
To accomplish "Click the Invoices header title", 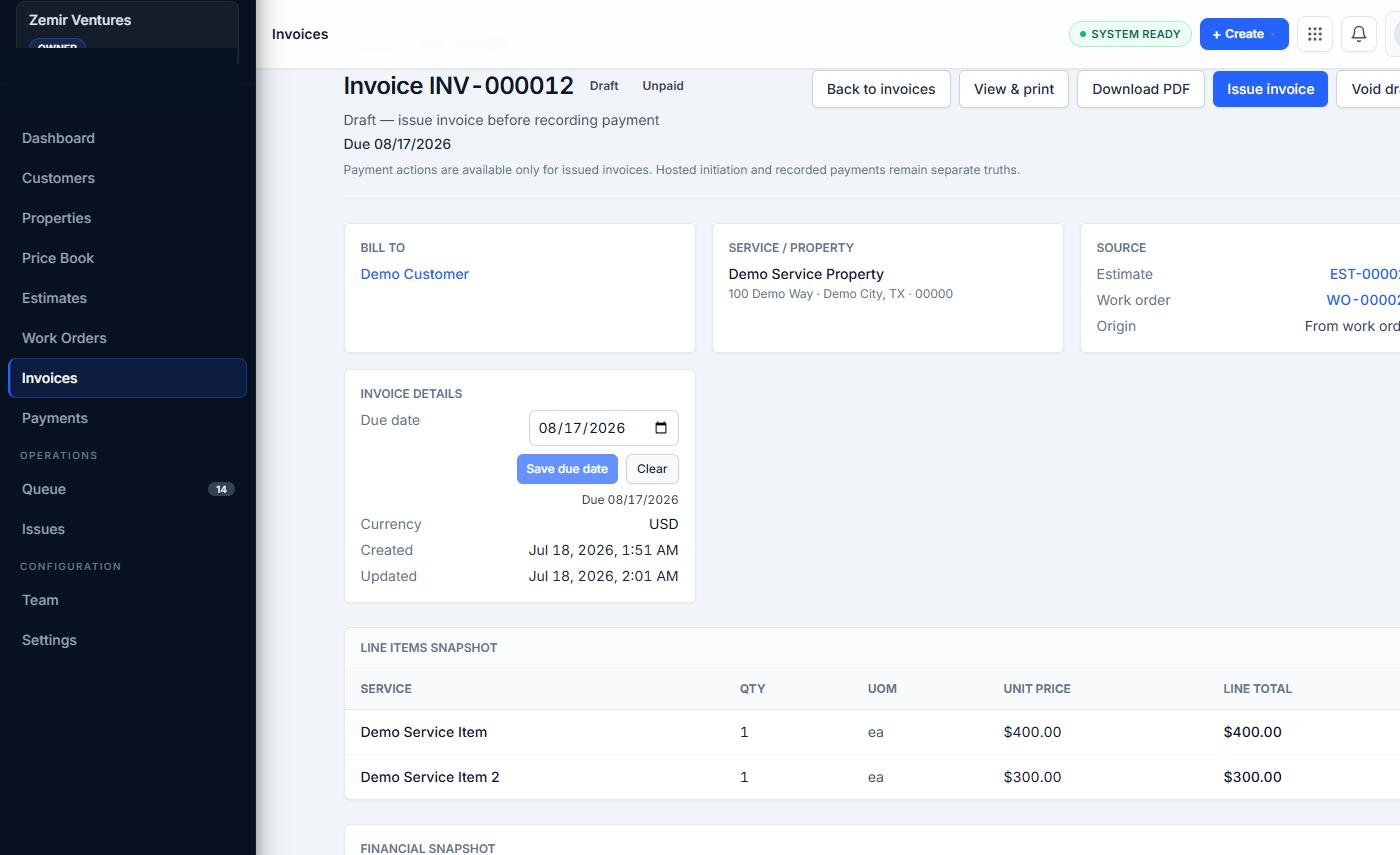I will [300, 34].
